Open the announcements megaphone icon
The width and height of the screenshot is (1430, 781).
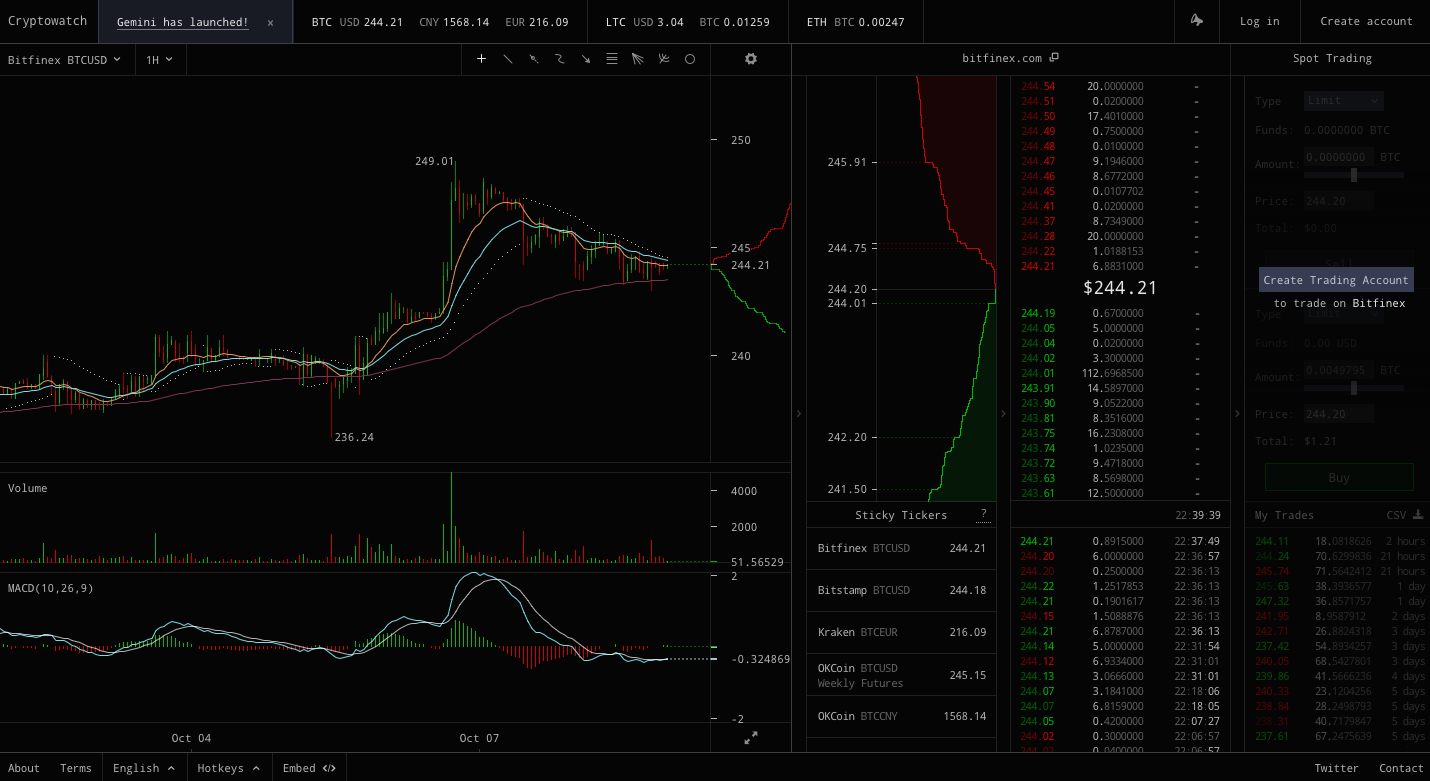coord(1196,21)
